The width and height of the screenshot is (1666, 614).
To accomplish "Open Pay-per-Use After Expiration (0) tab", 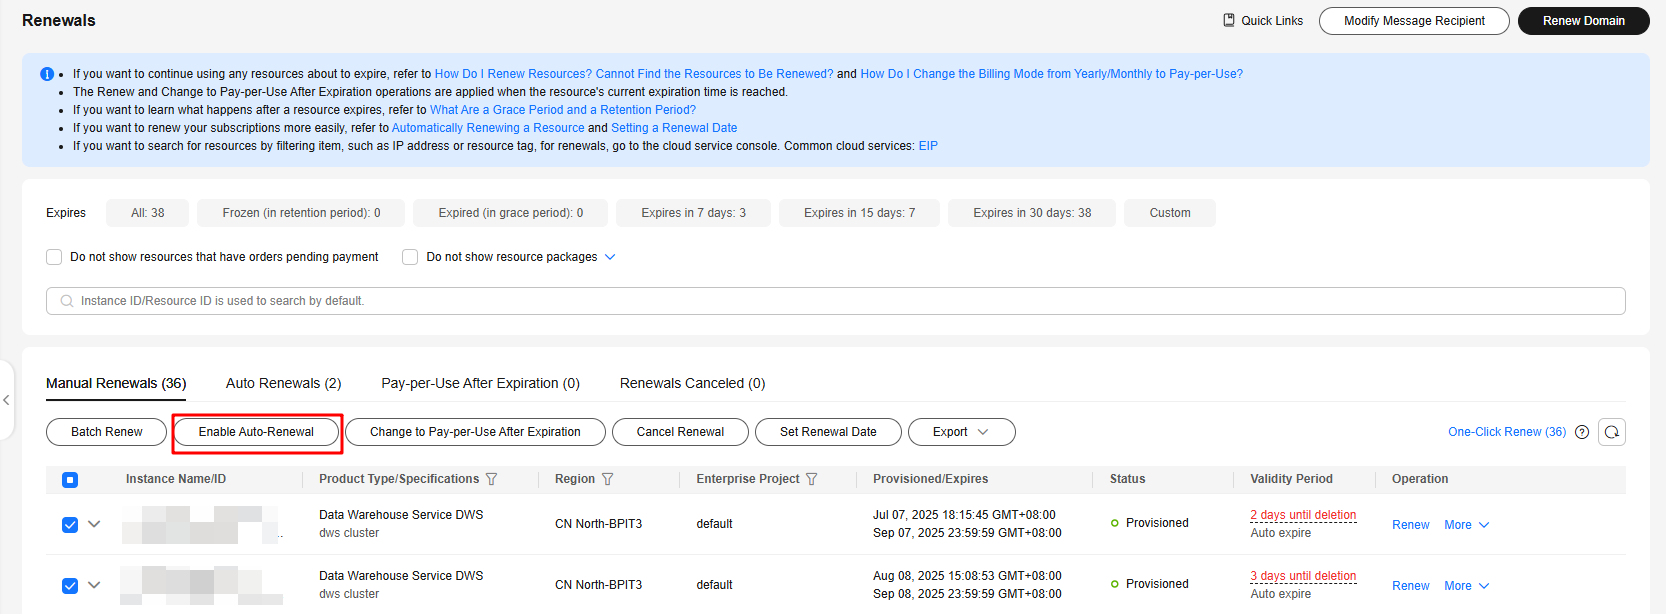I will pyautogui.click(x=480, y=383).
